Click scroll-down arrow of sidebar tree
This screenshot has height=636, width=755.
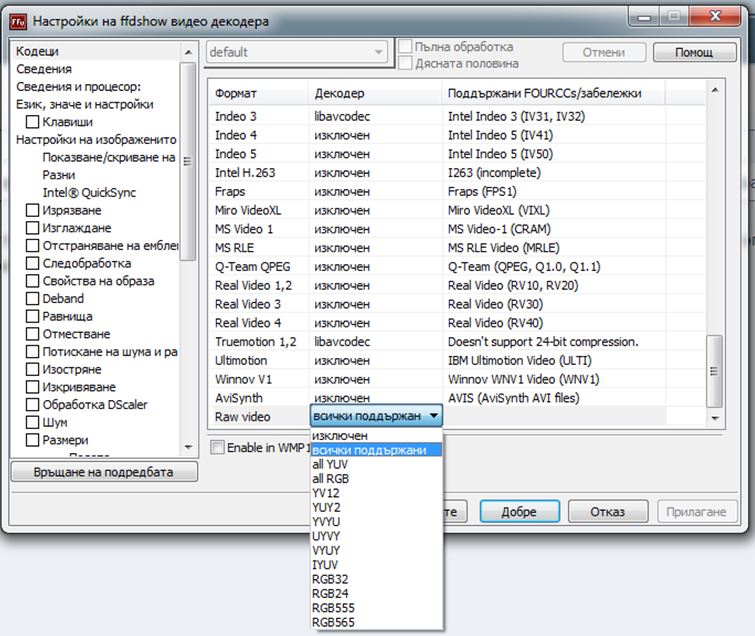188,447
